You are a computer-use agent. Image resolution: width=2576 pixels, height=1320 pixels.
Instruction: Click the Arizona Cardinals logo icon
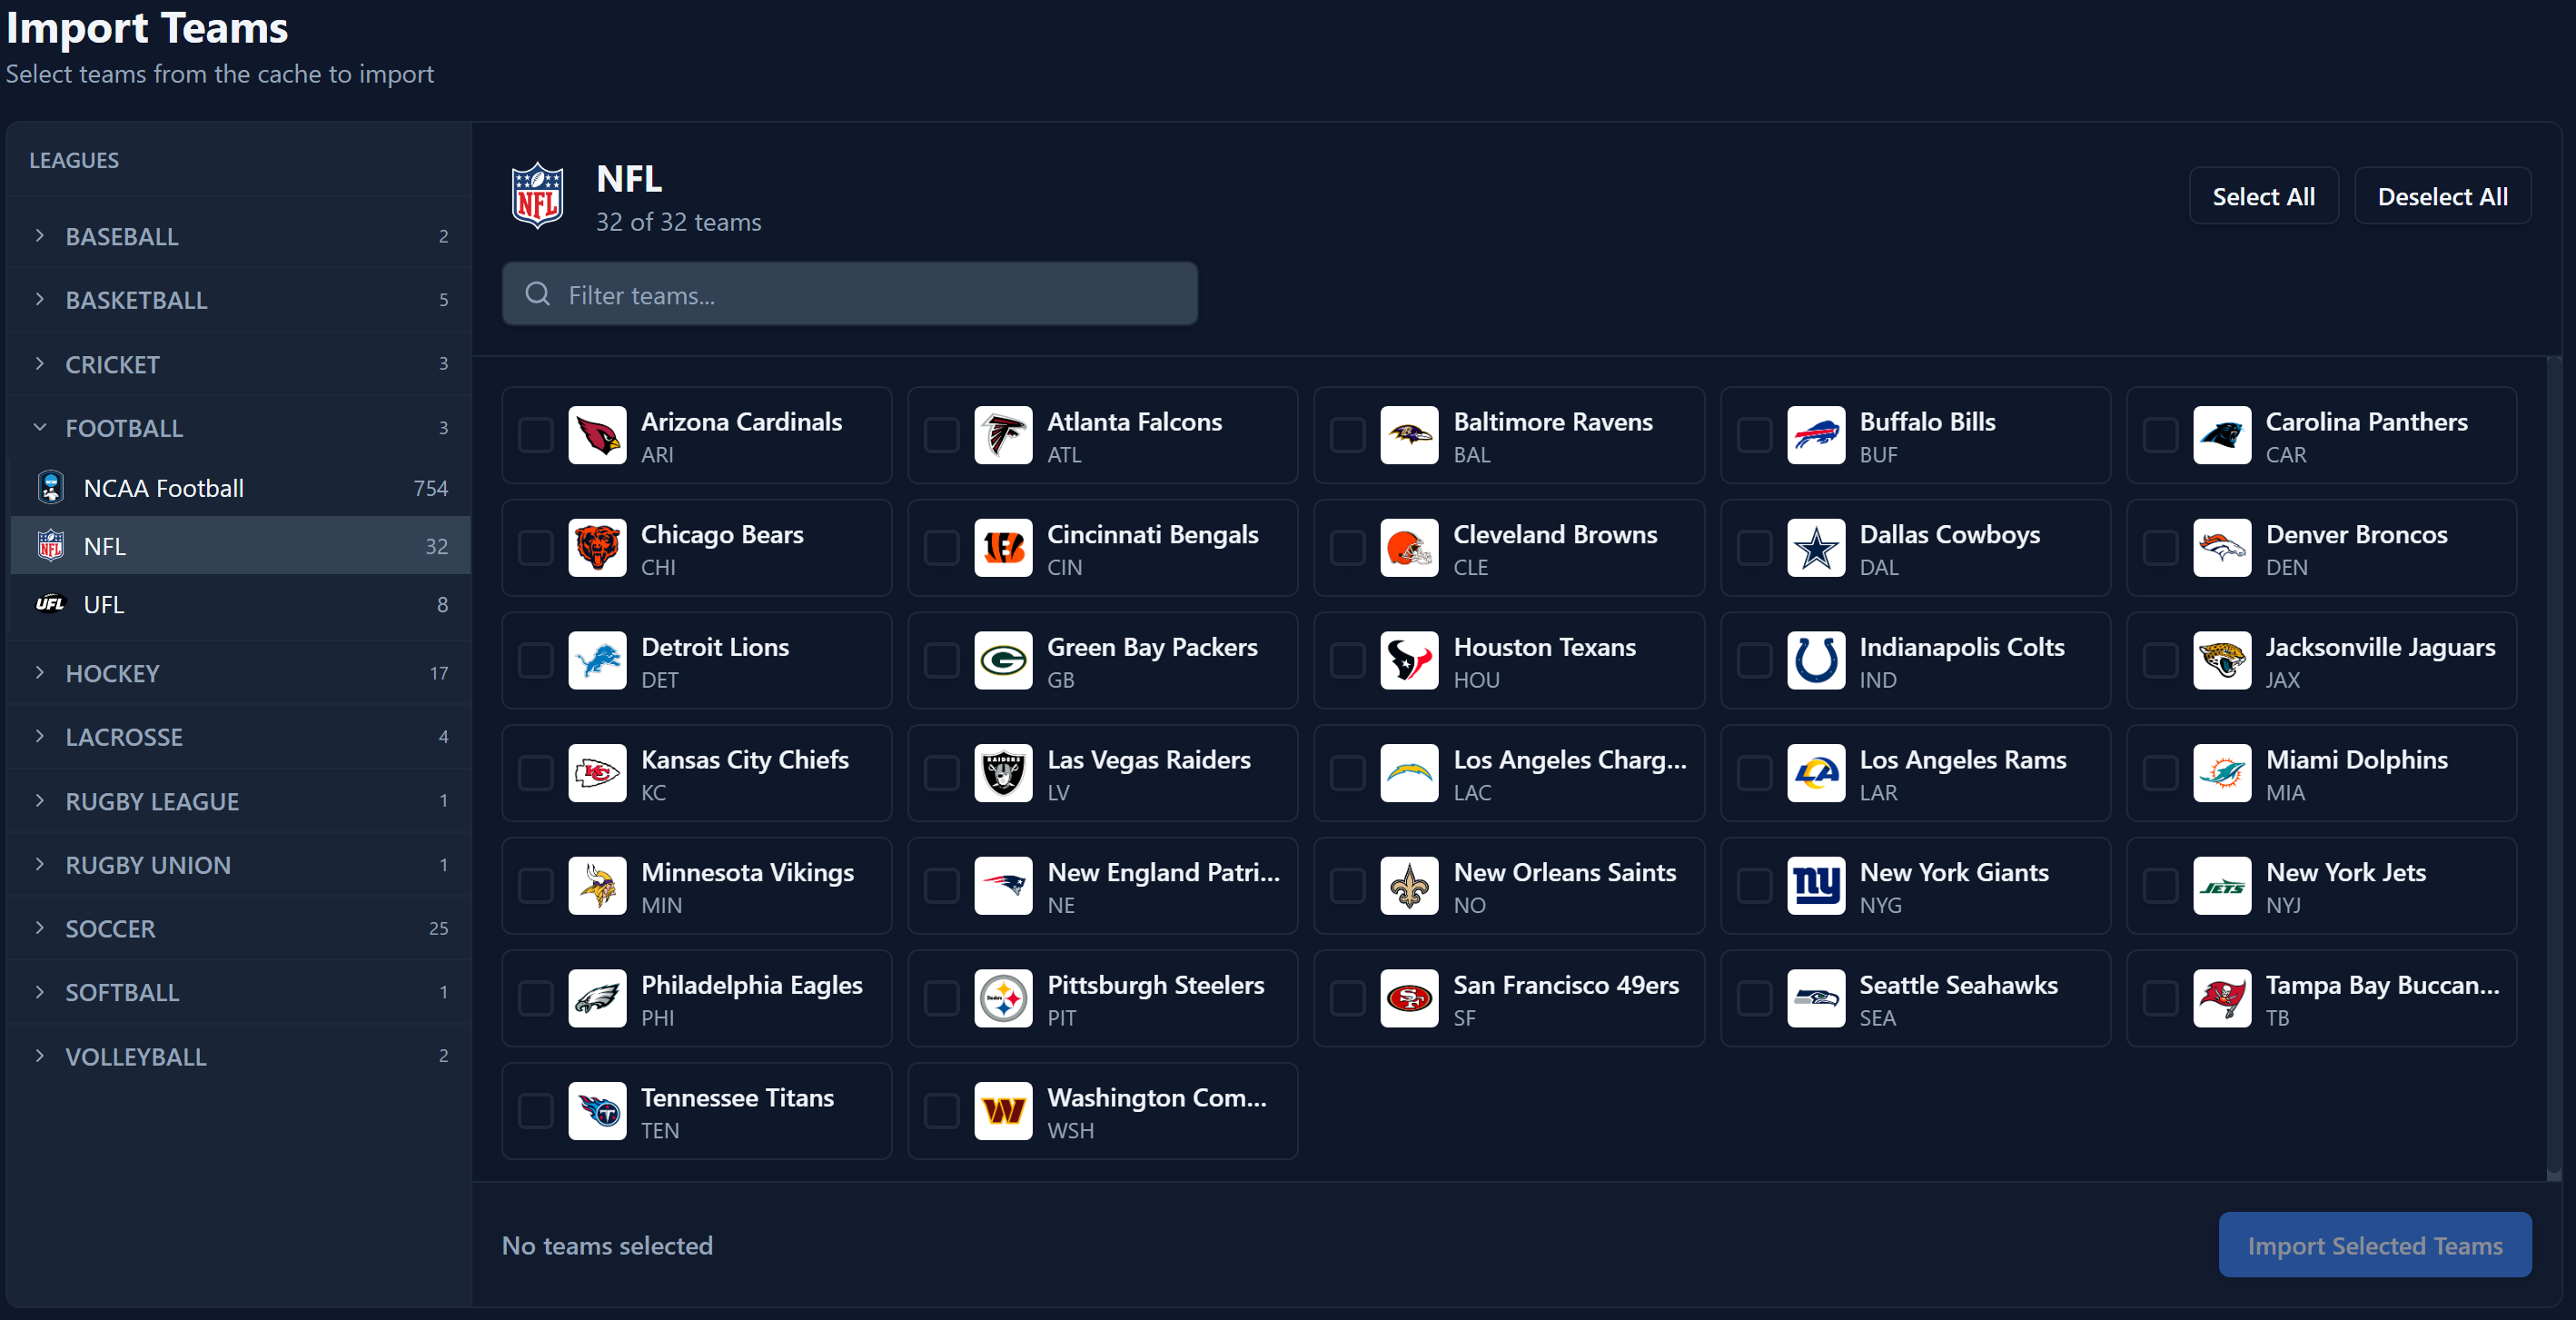click(597, 436)
